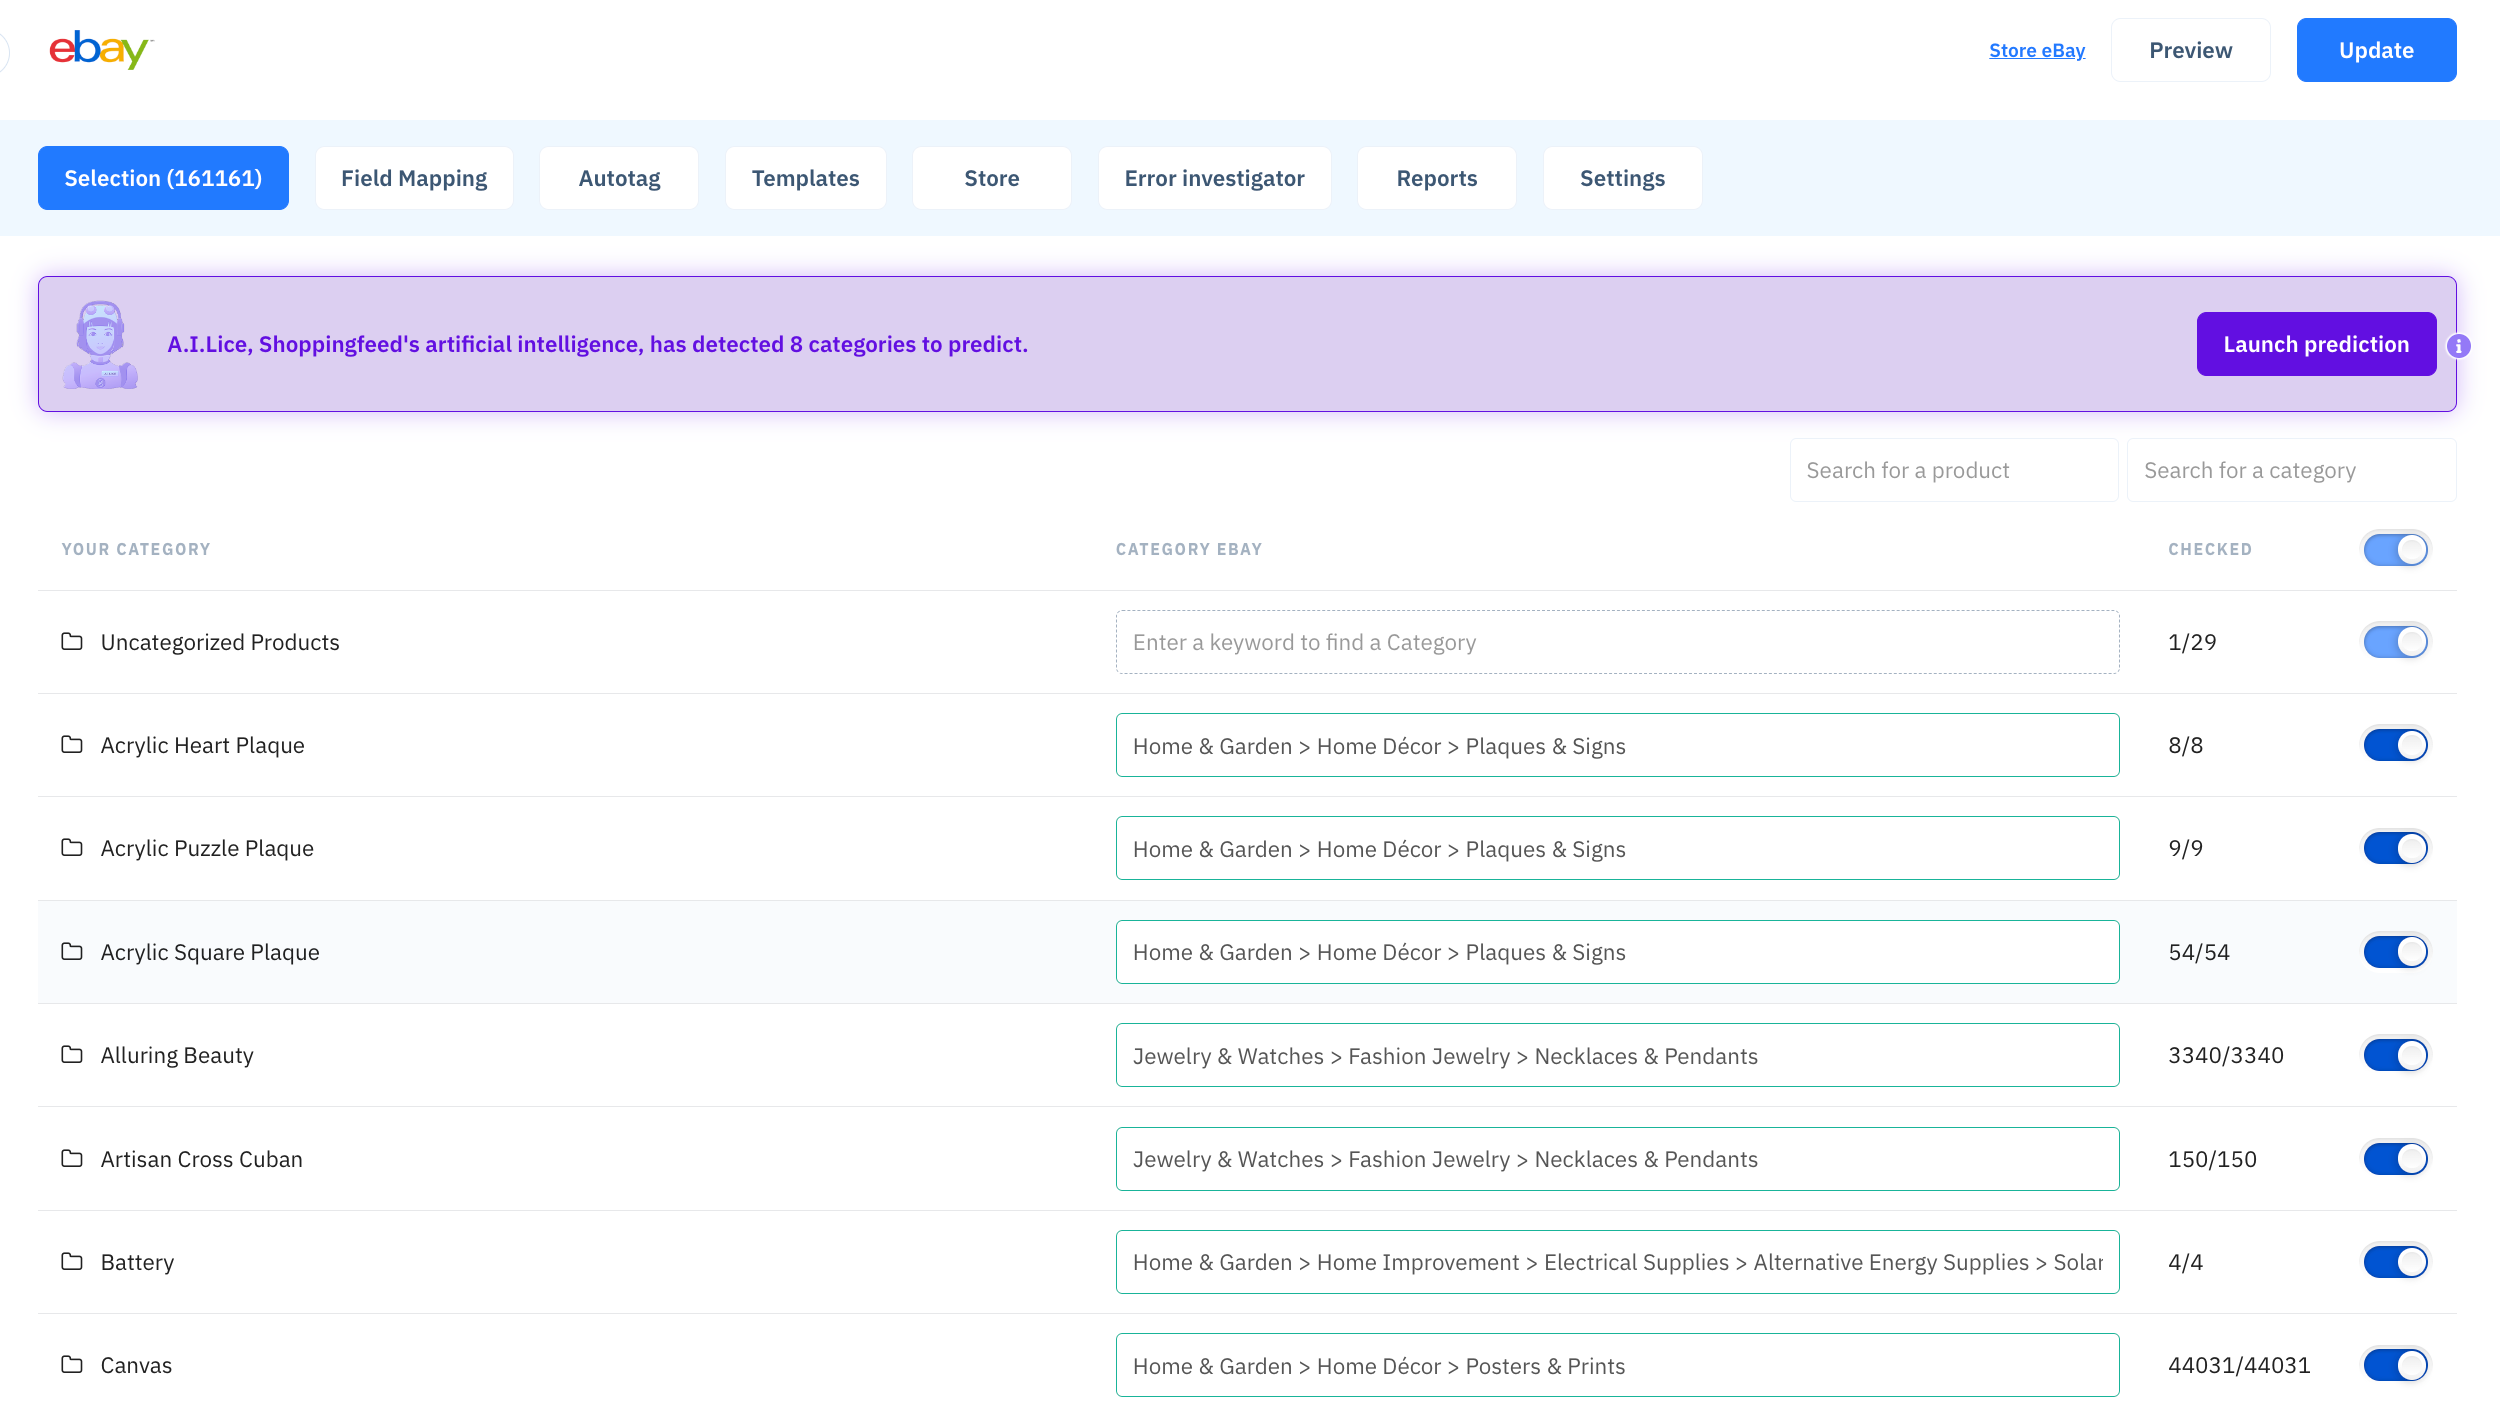Click the info icon beside Launch prediction
Viewport: 2500px width, 1408px height.
click(2460, 345)
